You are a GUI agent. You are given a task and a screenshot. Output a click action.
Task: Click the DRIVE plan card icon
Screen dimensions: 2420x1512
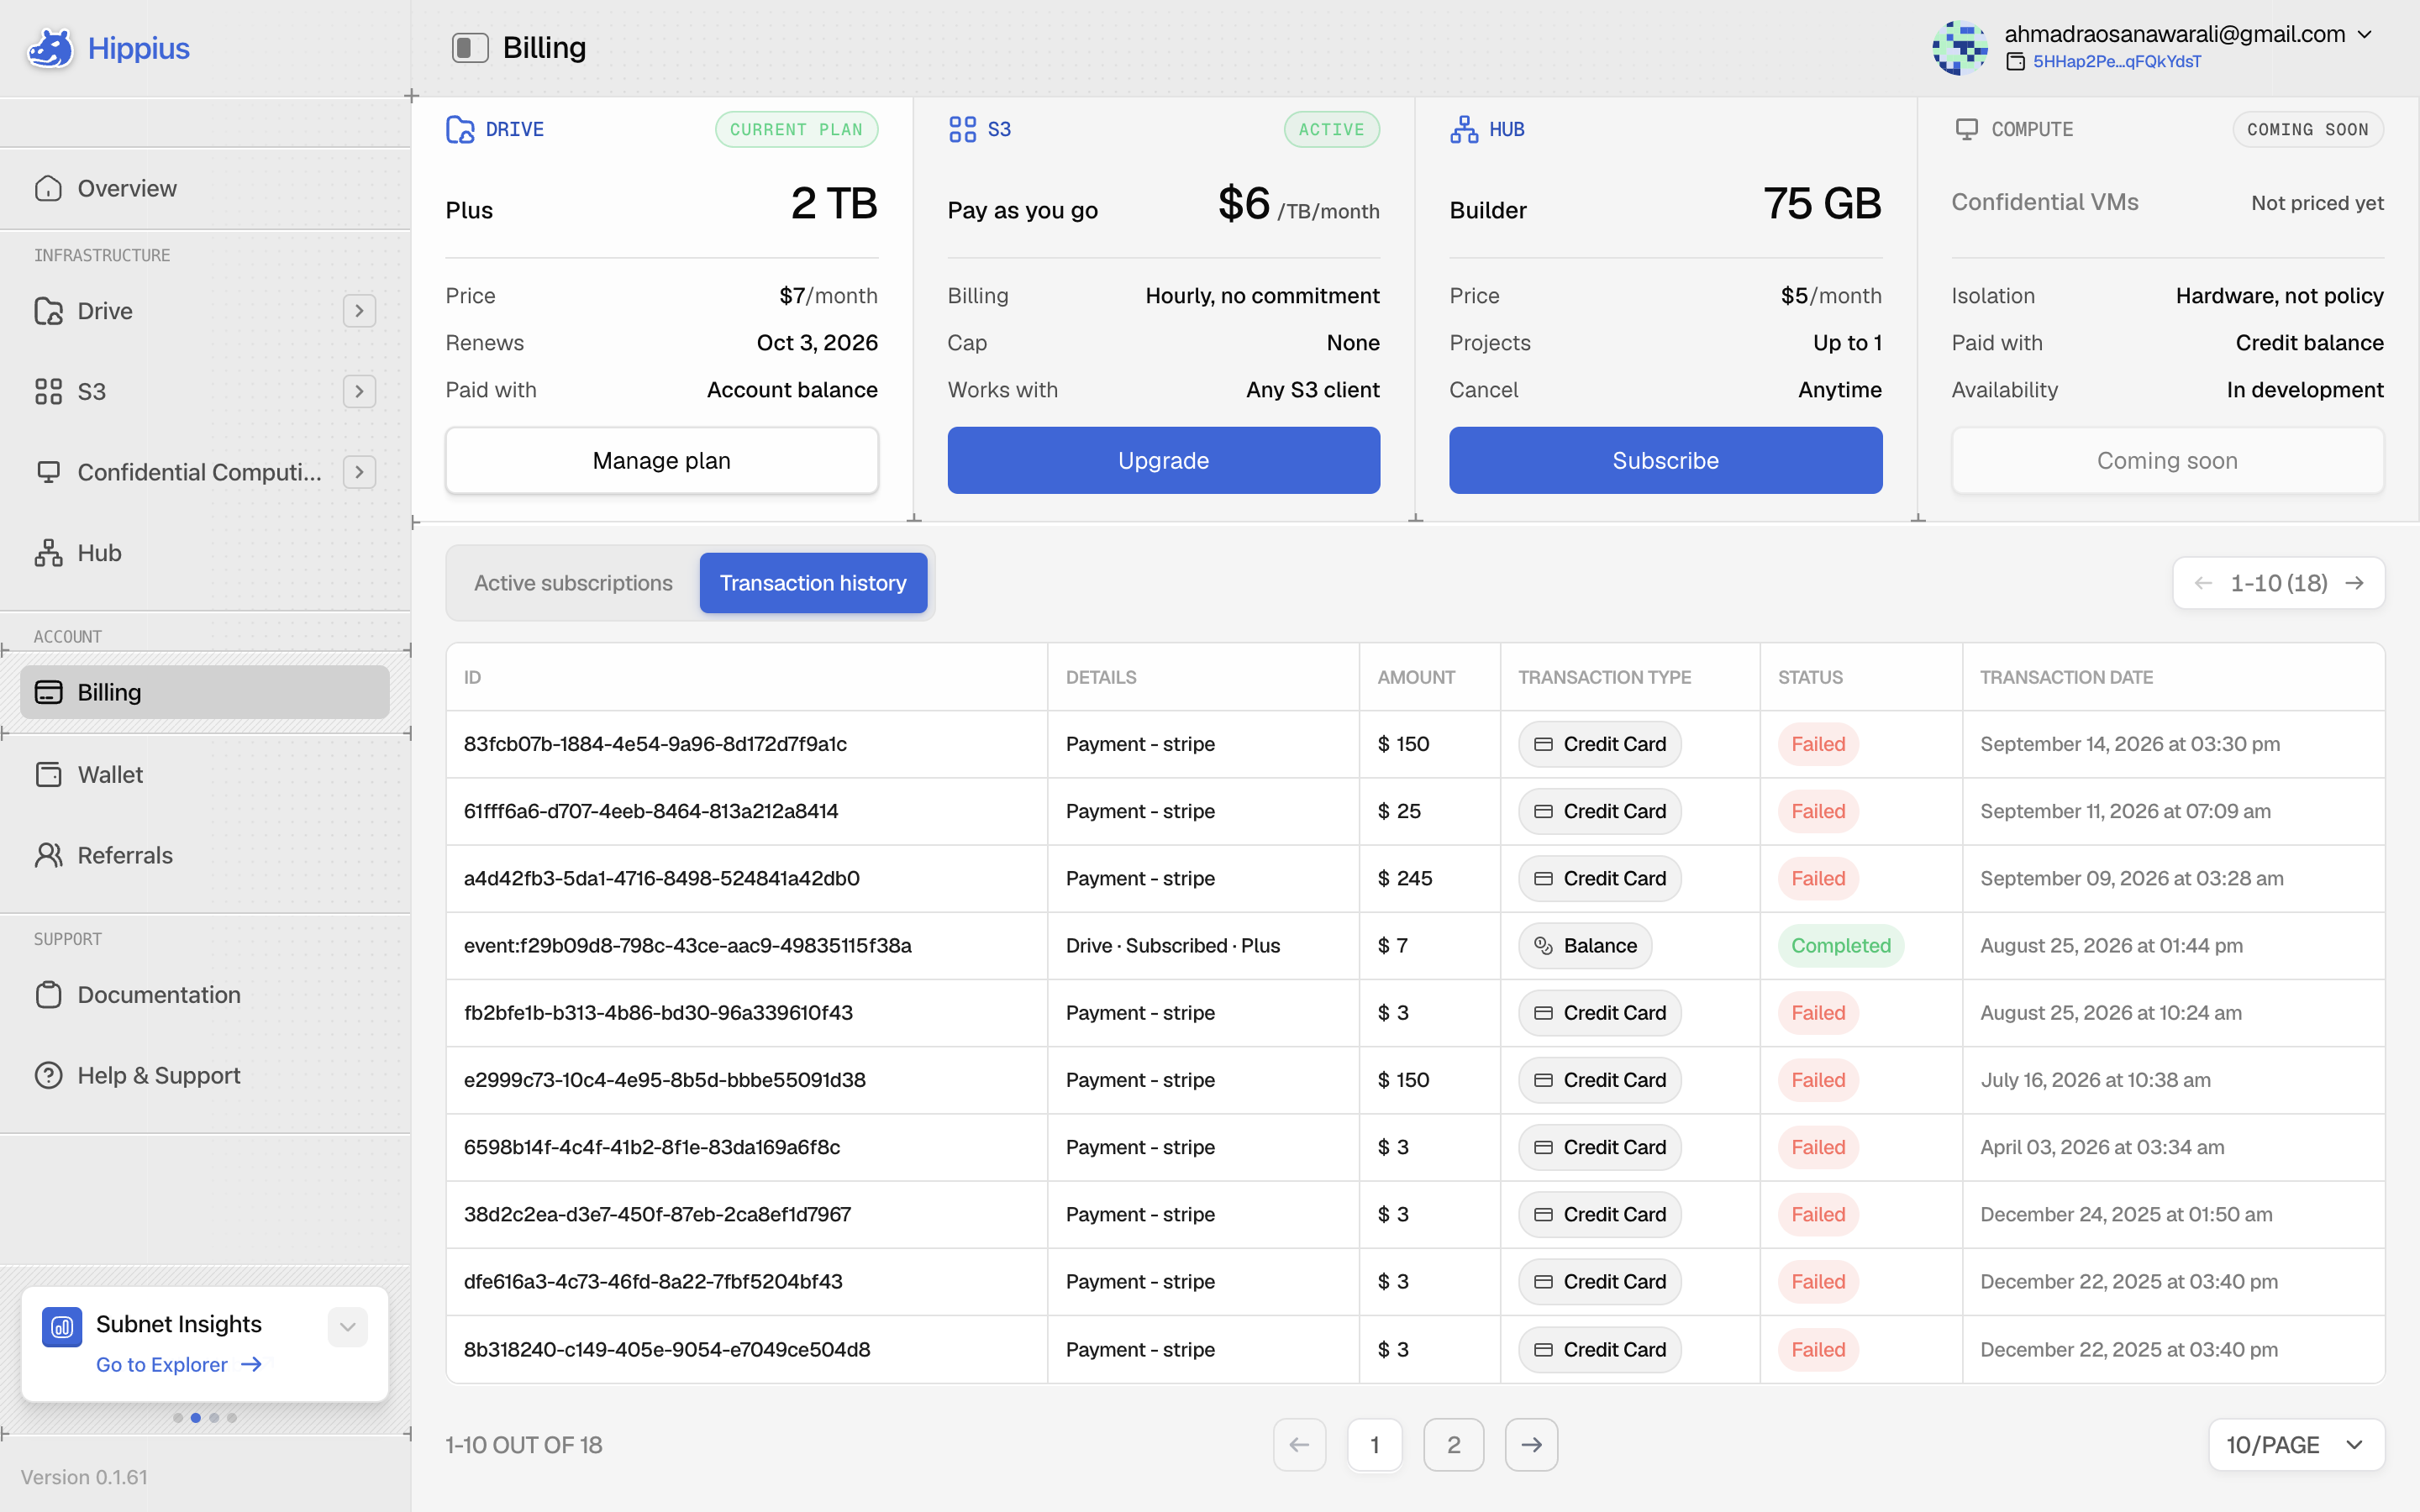tap(460, 129)
